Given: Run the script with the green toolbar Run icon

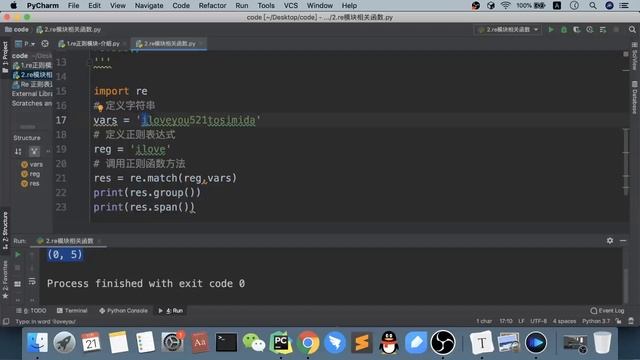Looking at the screenshot, I should [x=551, y=29].
